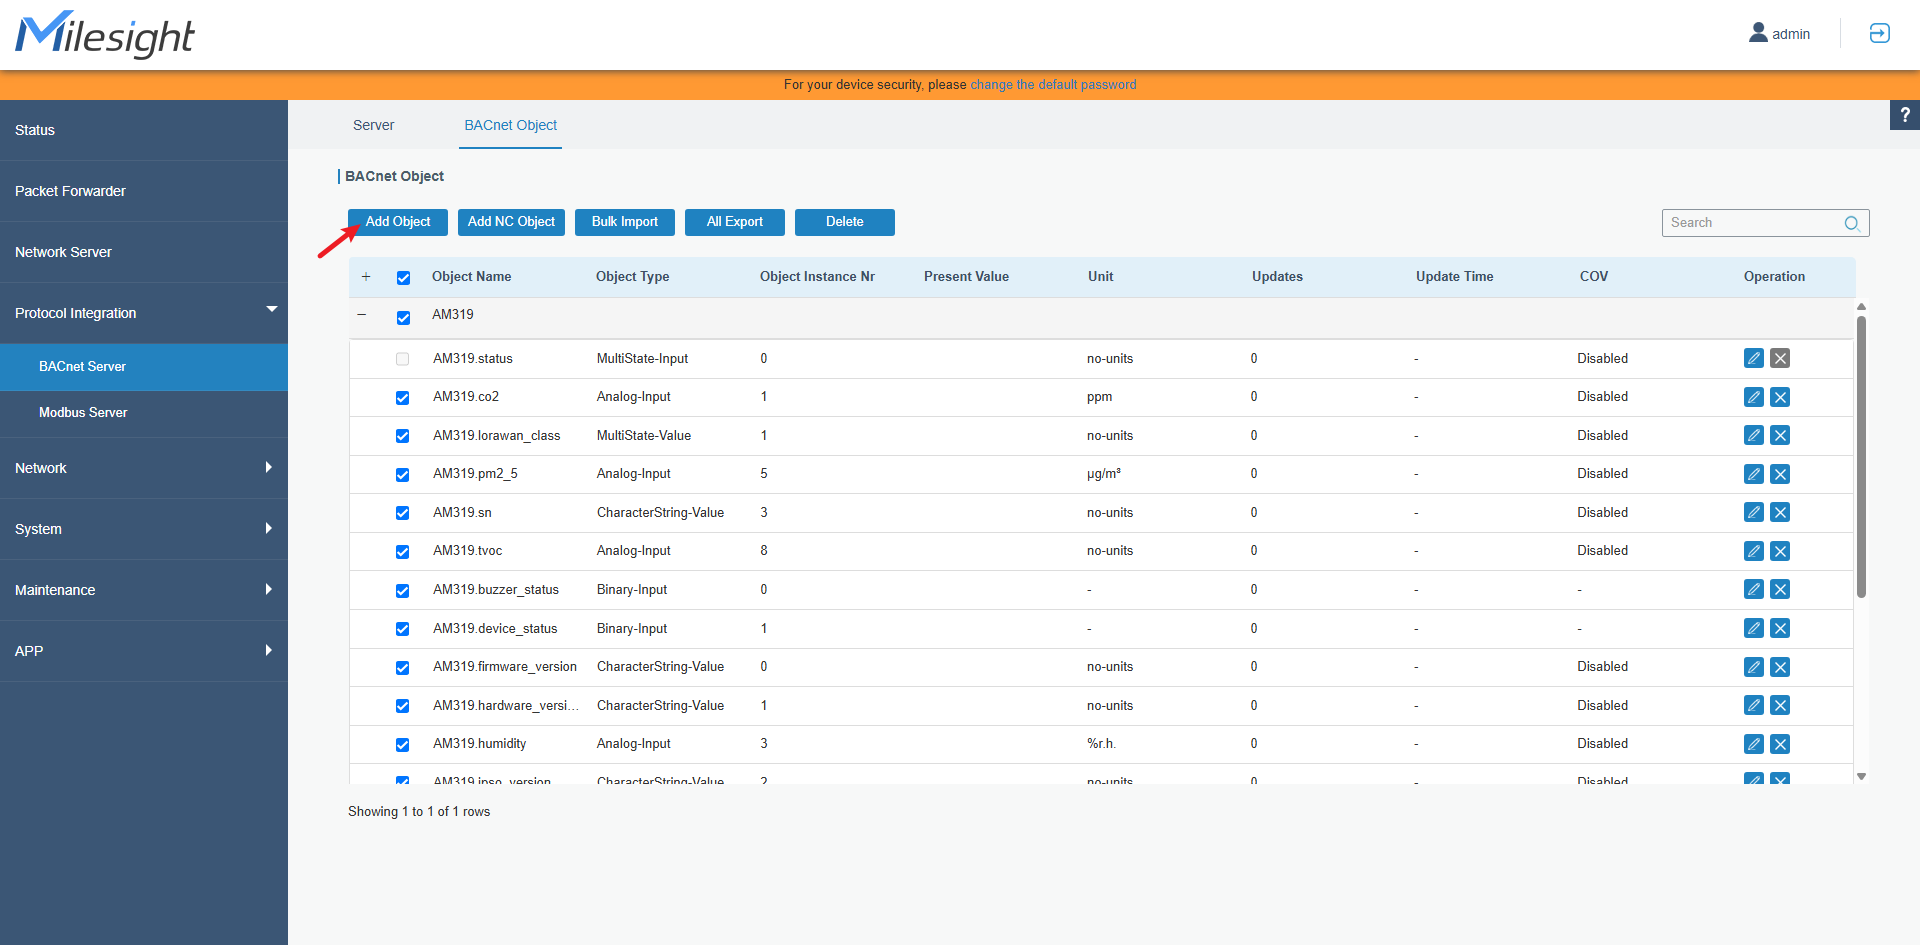Click the Add NC Object button
Image resolution: width=1920 pixels, height=945 pixels.
tap(511, 222)
